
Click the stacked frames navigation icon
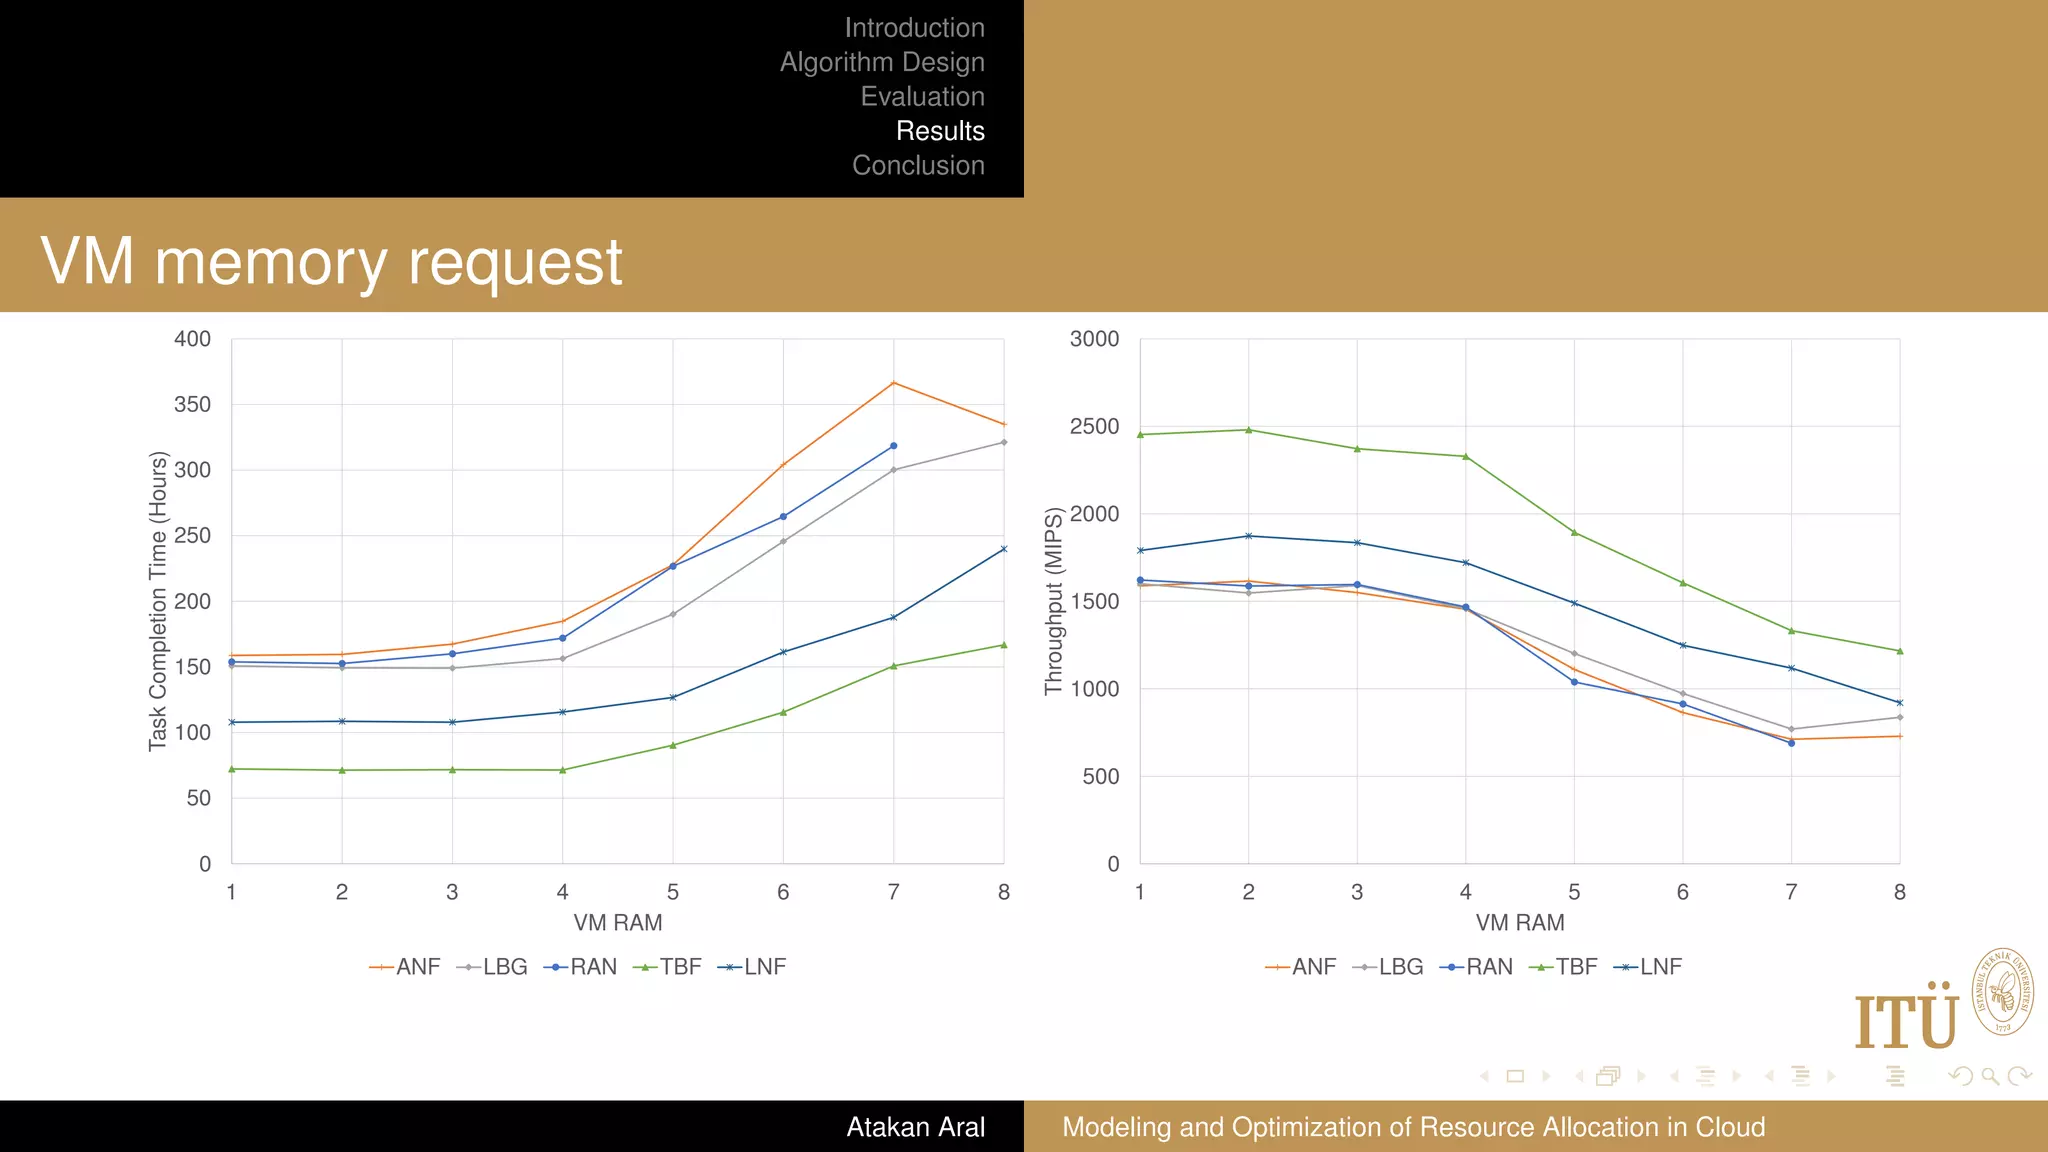click(1608, 1077)
